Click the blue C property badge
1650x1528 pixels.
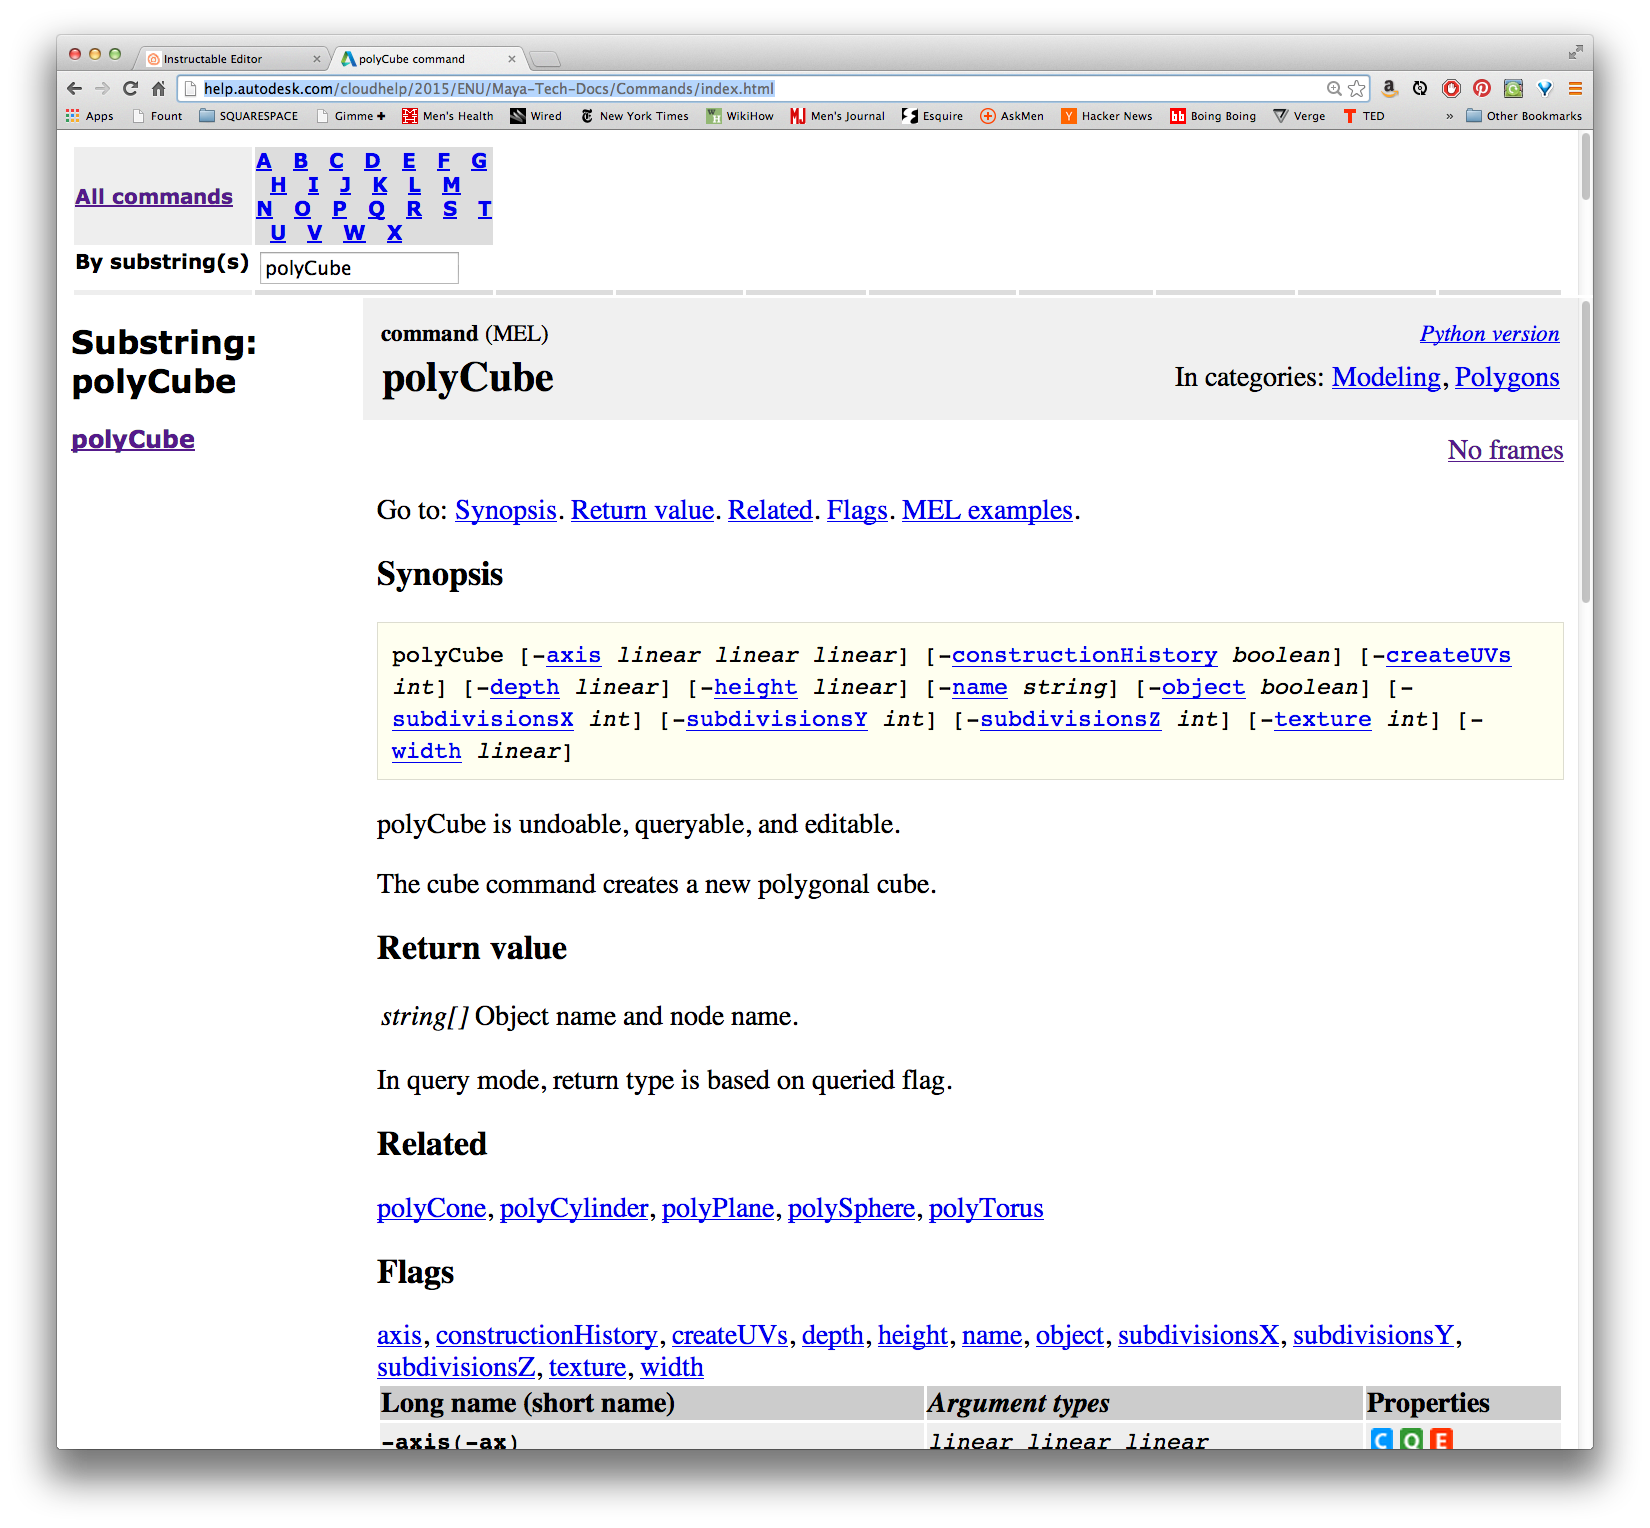(x=1381, y=1439)
